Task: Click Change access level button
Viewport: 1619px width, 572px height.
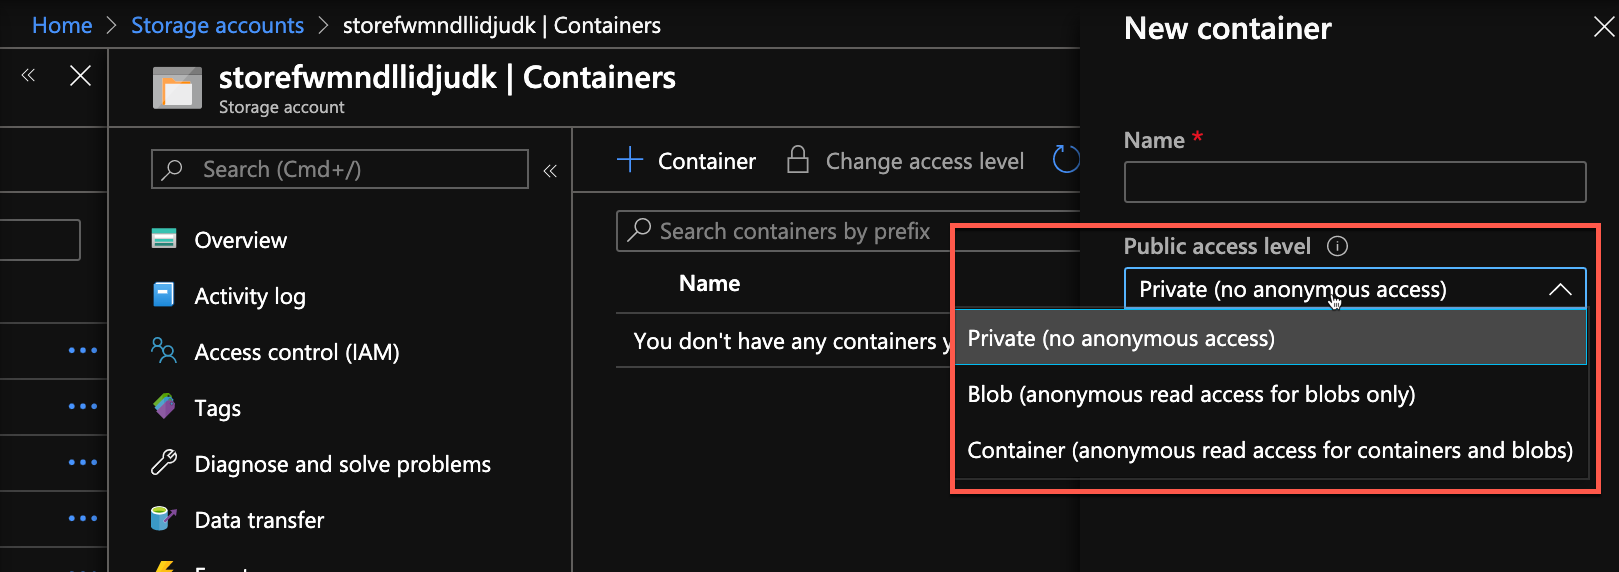Action: tap(906, 161)
